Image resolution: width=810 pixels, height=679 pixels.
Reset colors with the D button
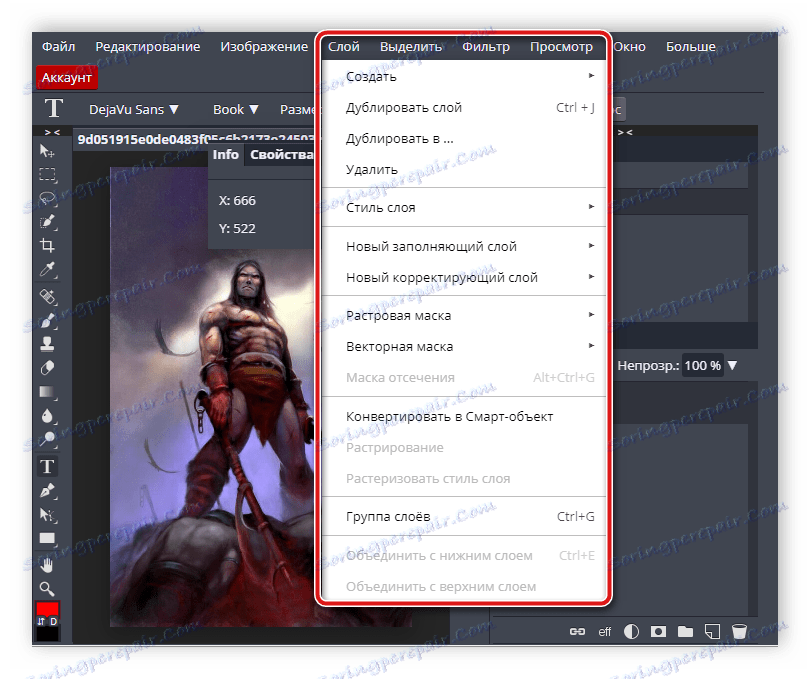coord(53,622)
